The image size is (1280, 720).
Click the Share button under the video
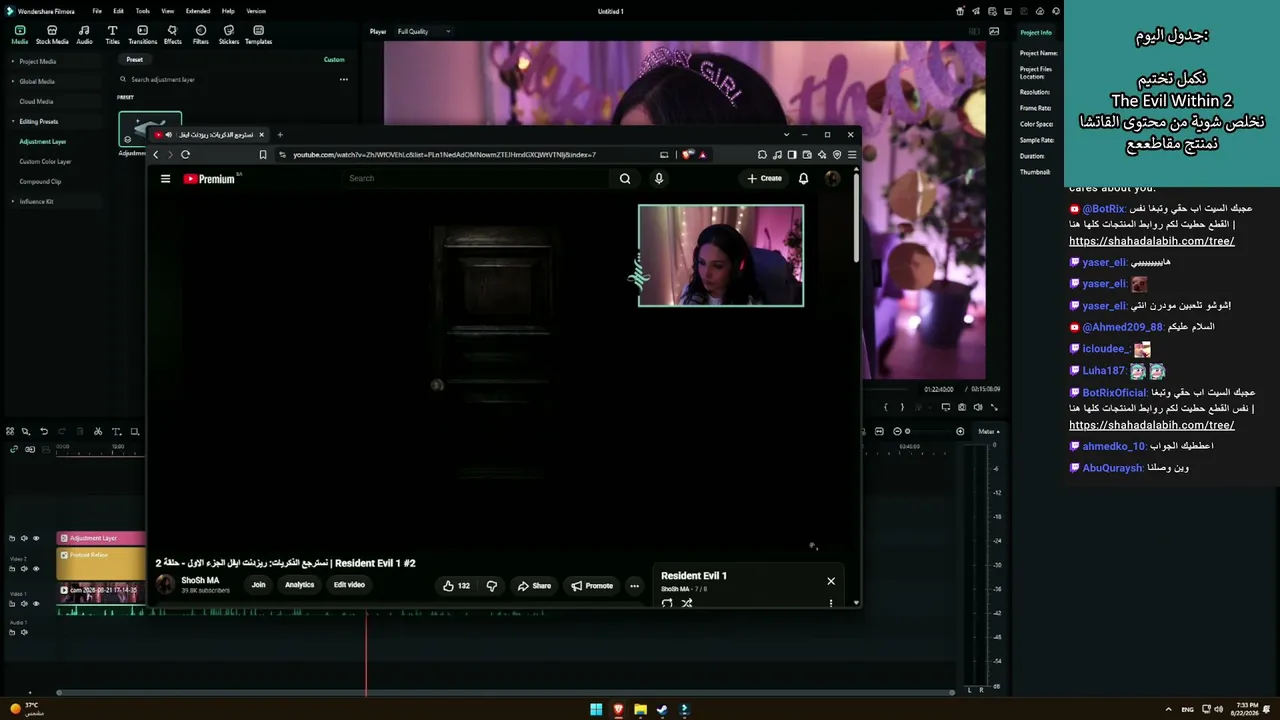click(534, 586)
